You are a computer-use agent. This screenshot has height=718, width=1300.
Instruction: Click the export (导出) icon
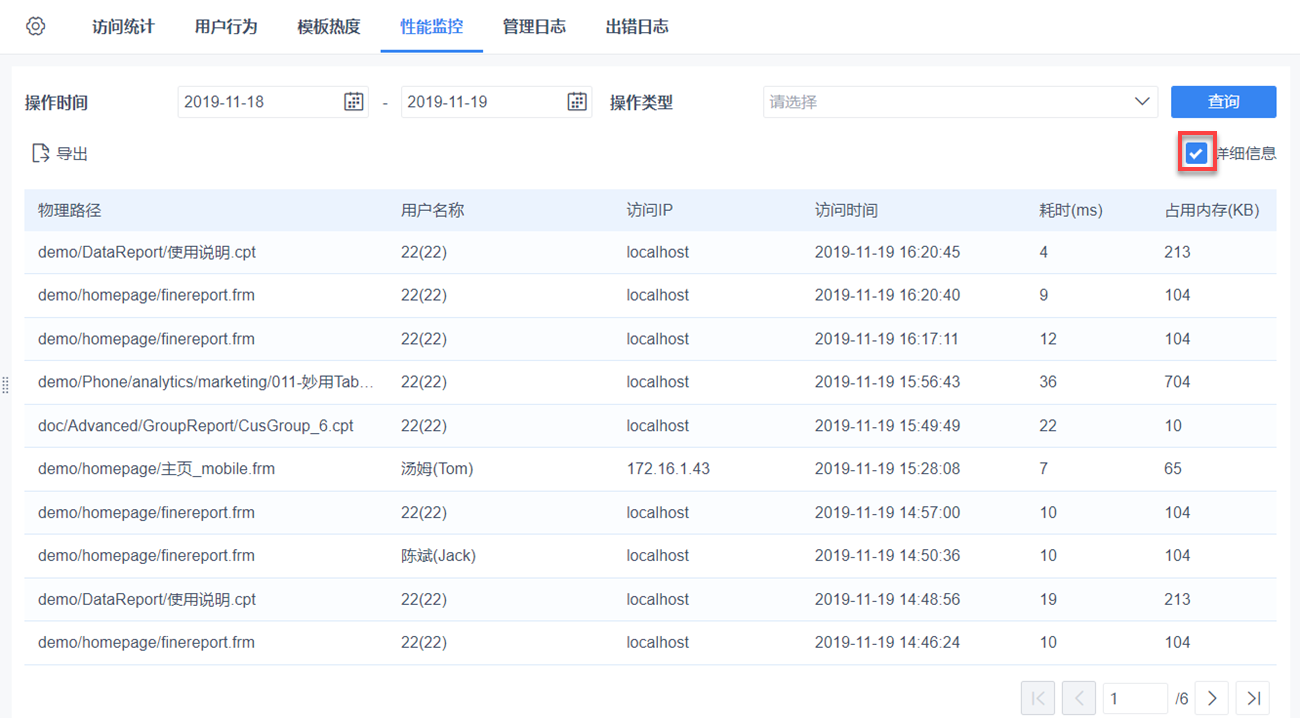pos(40,153)
